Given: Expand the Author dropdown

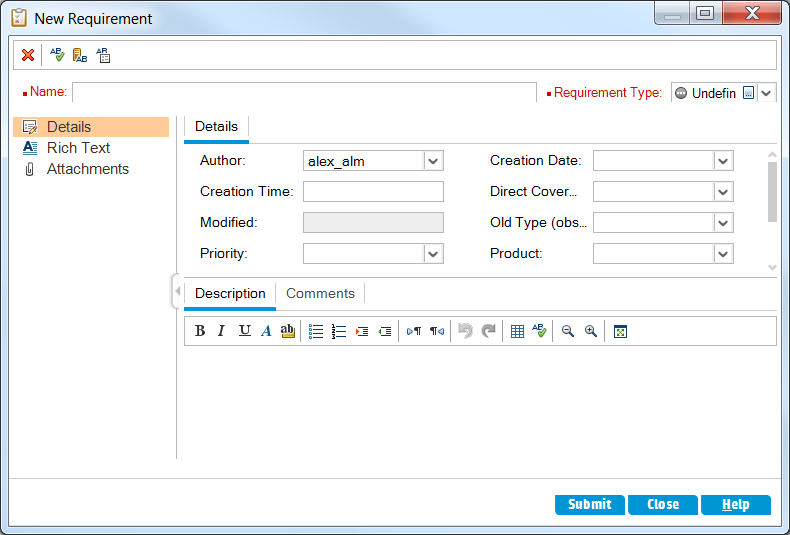Looking at the screenshot, I should pyautogui.click(x=433, y=161).
